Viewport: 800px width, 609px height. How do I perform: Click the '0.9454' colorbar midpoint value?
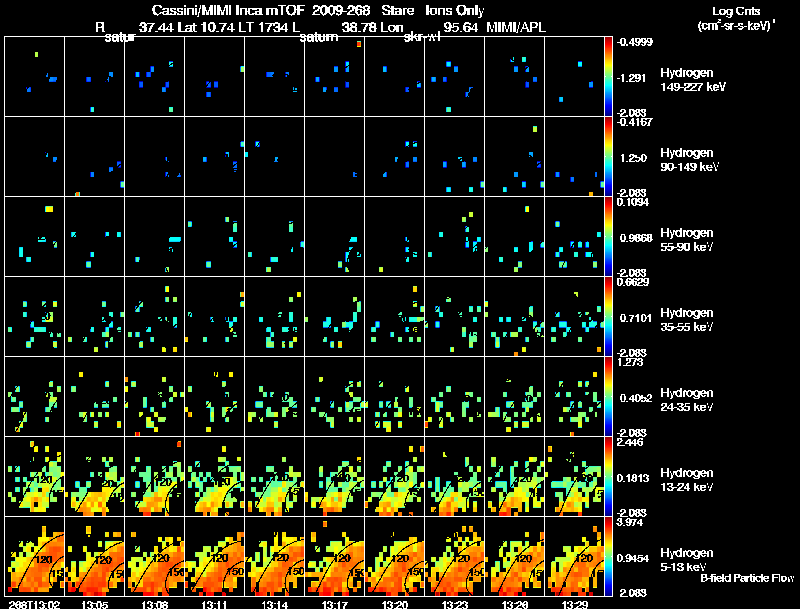pos(633,559)
